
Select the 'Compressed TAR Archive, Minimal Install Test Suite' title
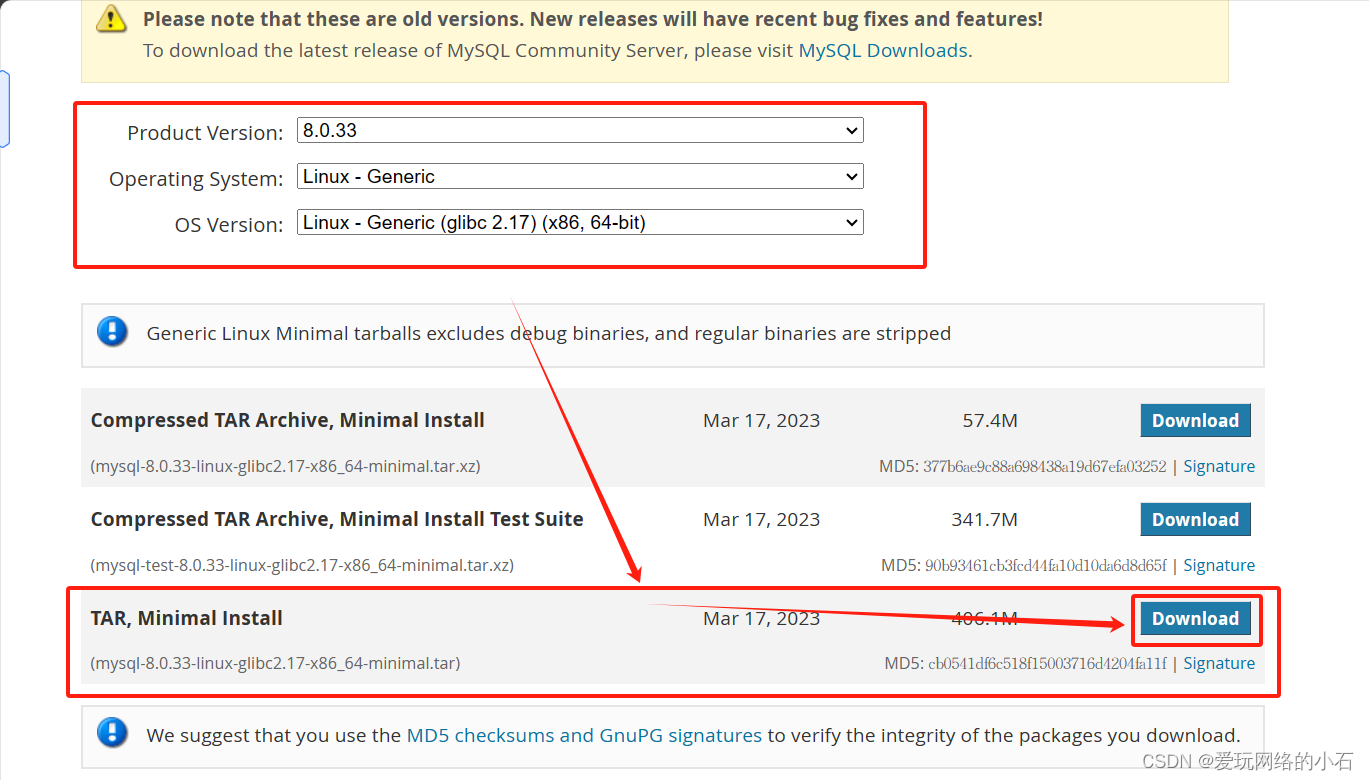[x=337, y=520]
